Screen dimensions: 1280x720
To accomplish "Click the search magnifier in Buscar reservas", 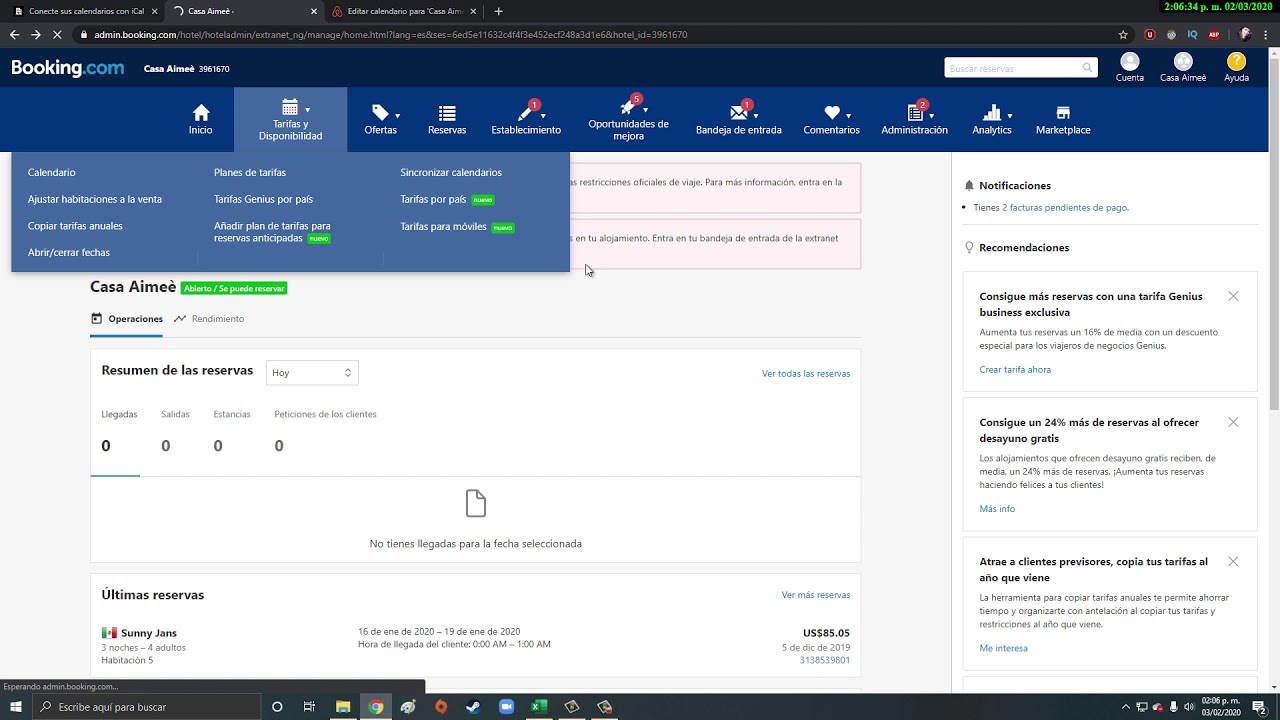I will tap(1087, 68).
